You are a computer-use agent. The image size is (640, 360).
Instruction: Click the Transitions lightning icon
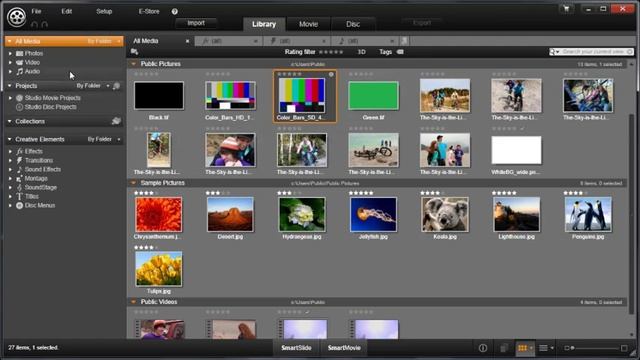(x=19, y=160)
